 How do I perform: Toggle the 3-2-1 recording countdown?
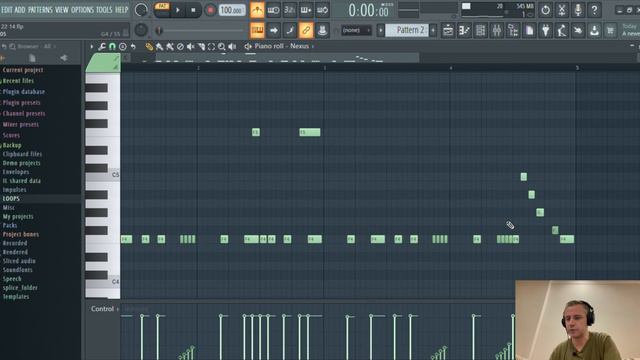pyautogui.click(x=289, y=10)
